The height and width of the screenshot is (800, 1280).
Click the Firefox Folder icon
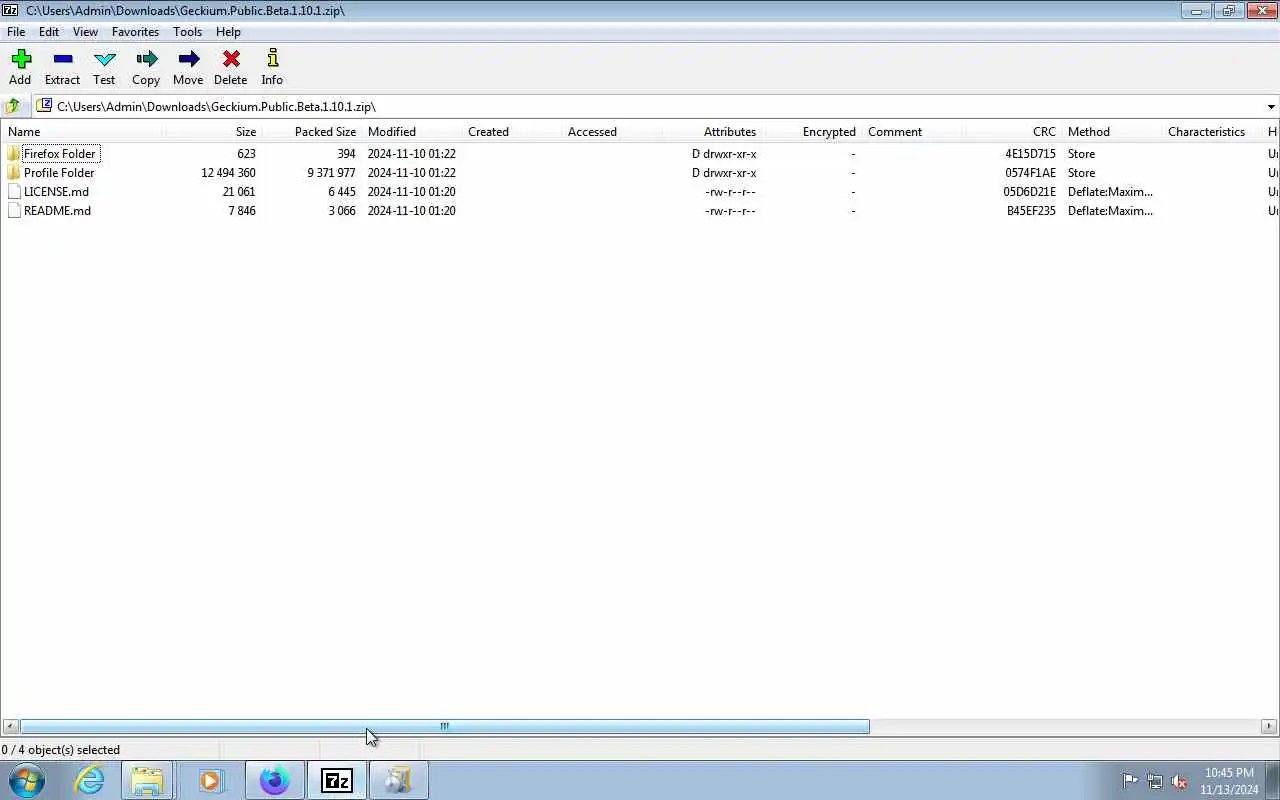pos(13,154)
